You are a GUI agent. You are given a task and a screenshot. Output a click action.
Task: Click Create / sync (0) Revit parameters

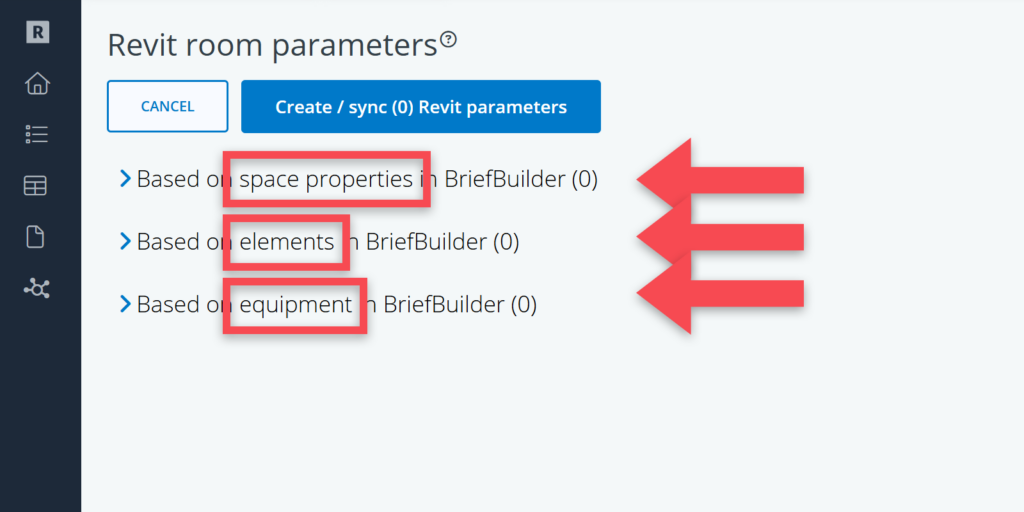click(x=420, y=107)
